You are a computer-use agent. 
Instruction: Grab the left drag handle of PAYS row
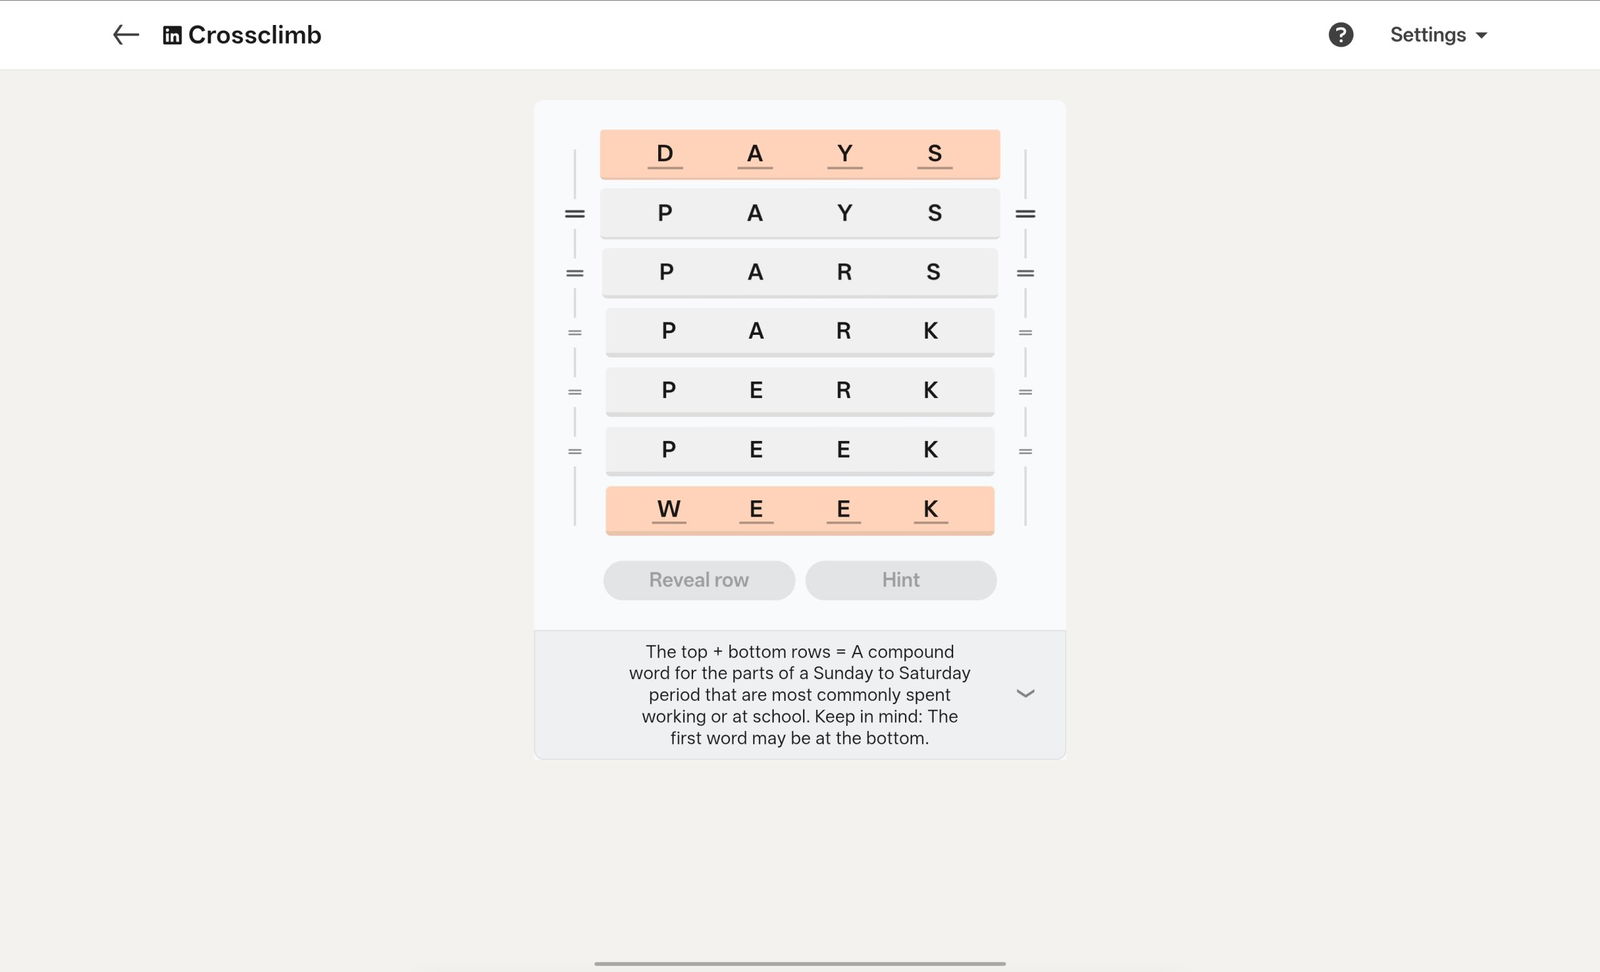[x=575, y=214]
